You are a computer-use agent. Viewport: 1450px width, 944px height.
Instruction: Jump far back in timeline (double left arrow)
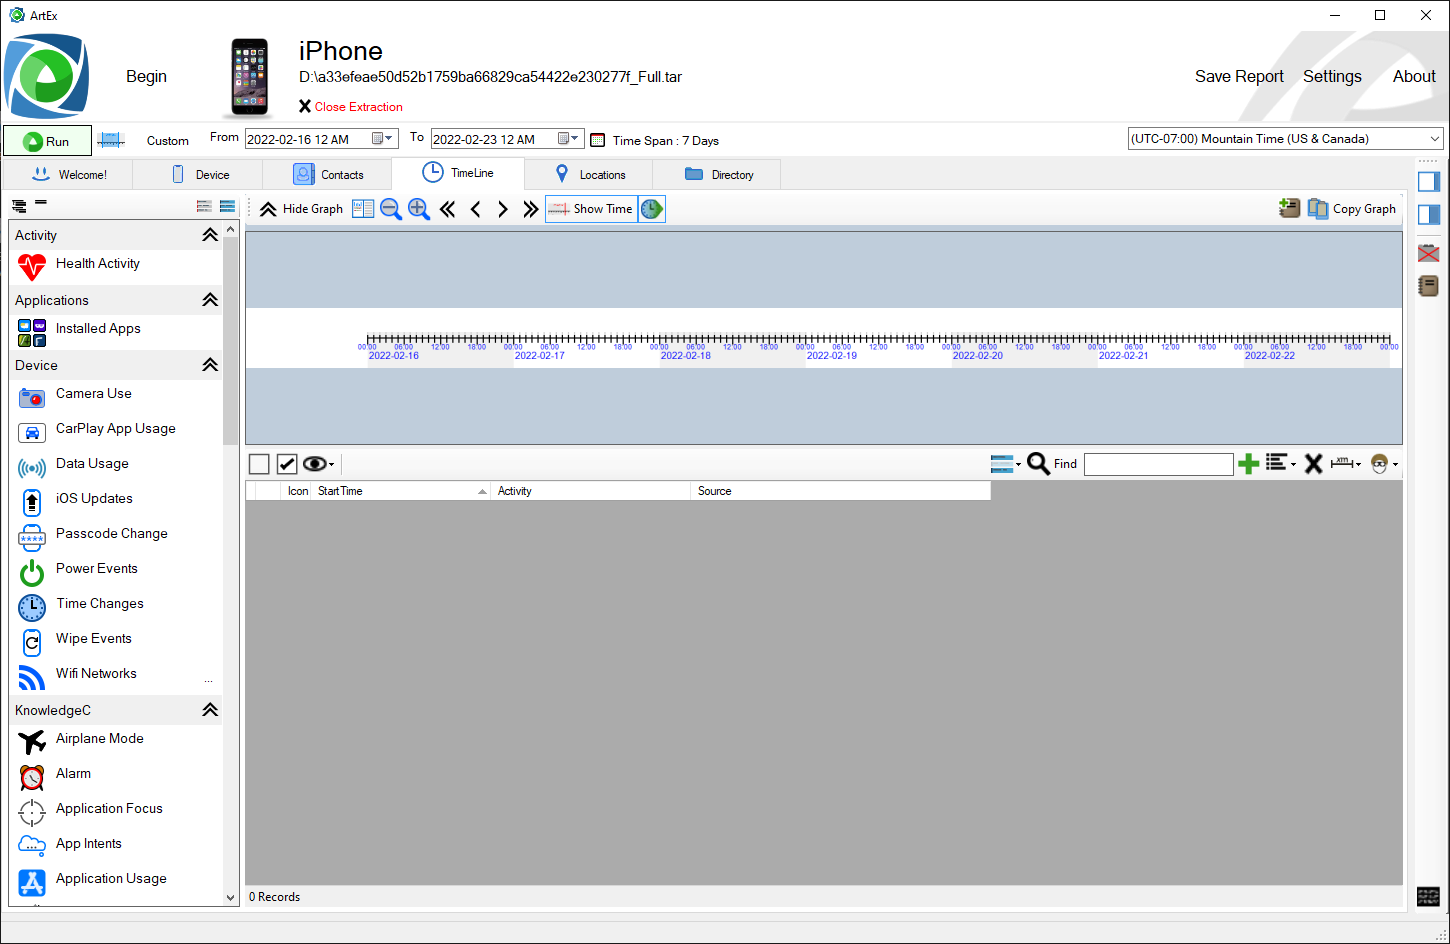[447, 209]
